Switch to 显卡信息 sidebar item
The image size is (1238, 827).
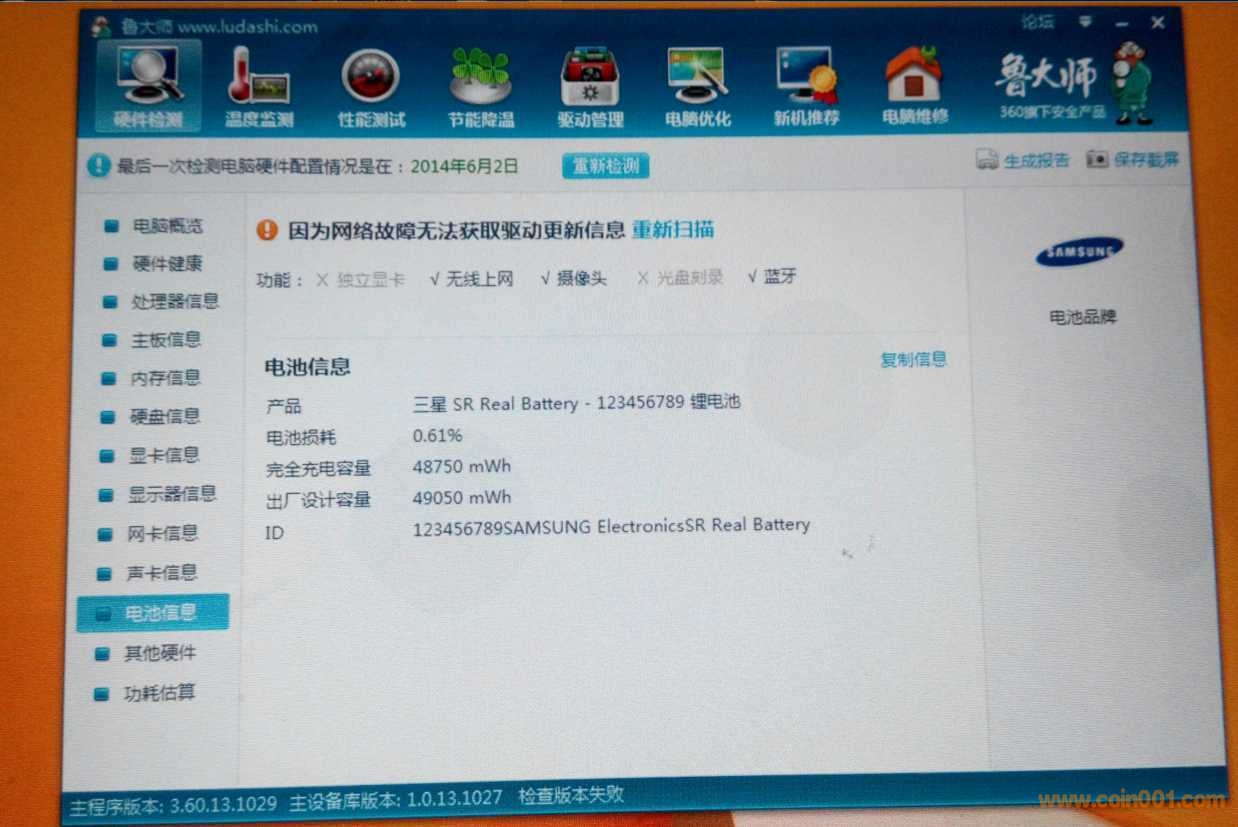tap(164, 456)
